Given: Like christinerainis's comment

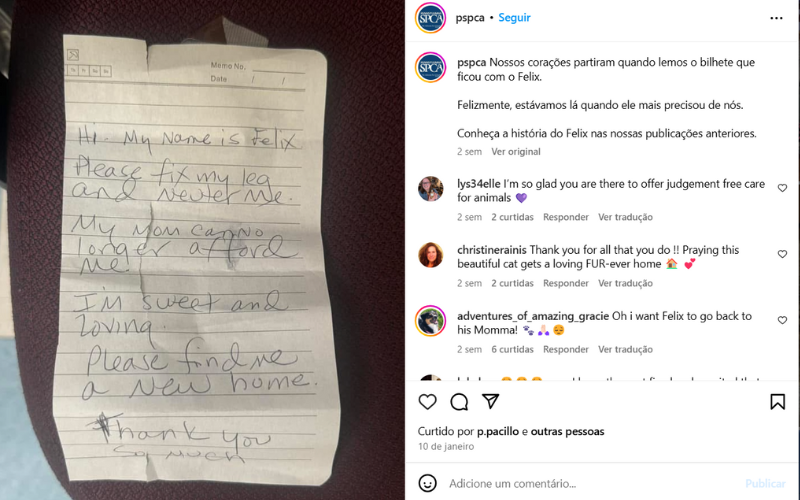Looking at the screenshot, I should click(782, 254).
